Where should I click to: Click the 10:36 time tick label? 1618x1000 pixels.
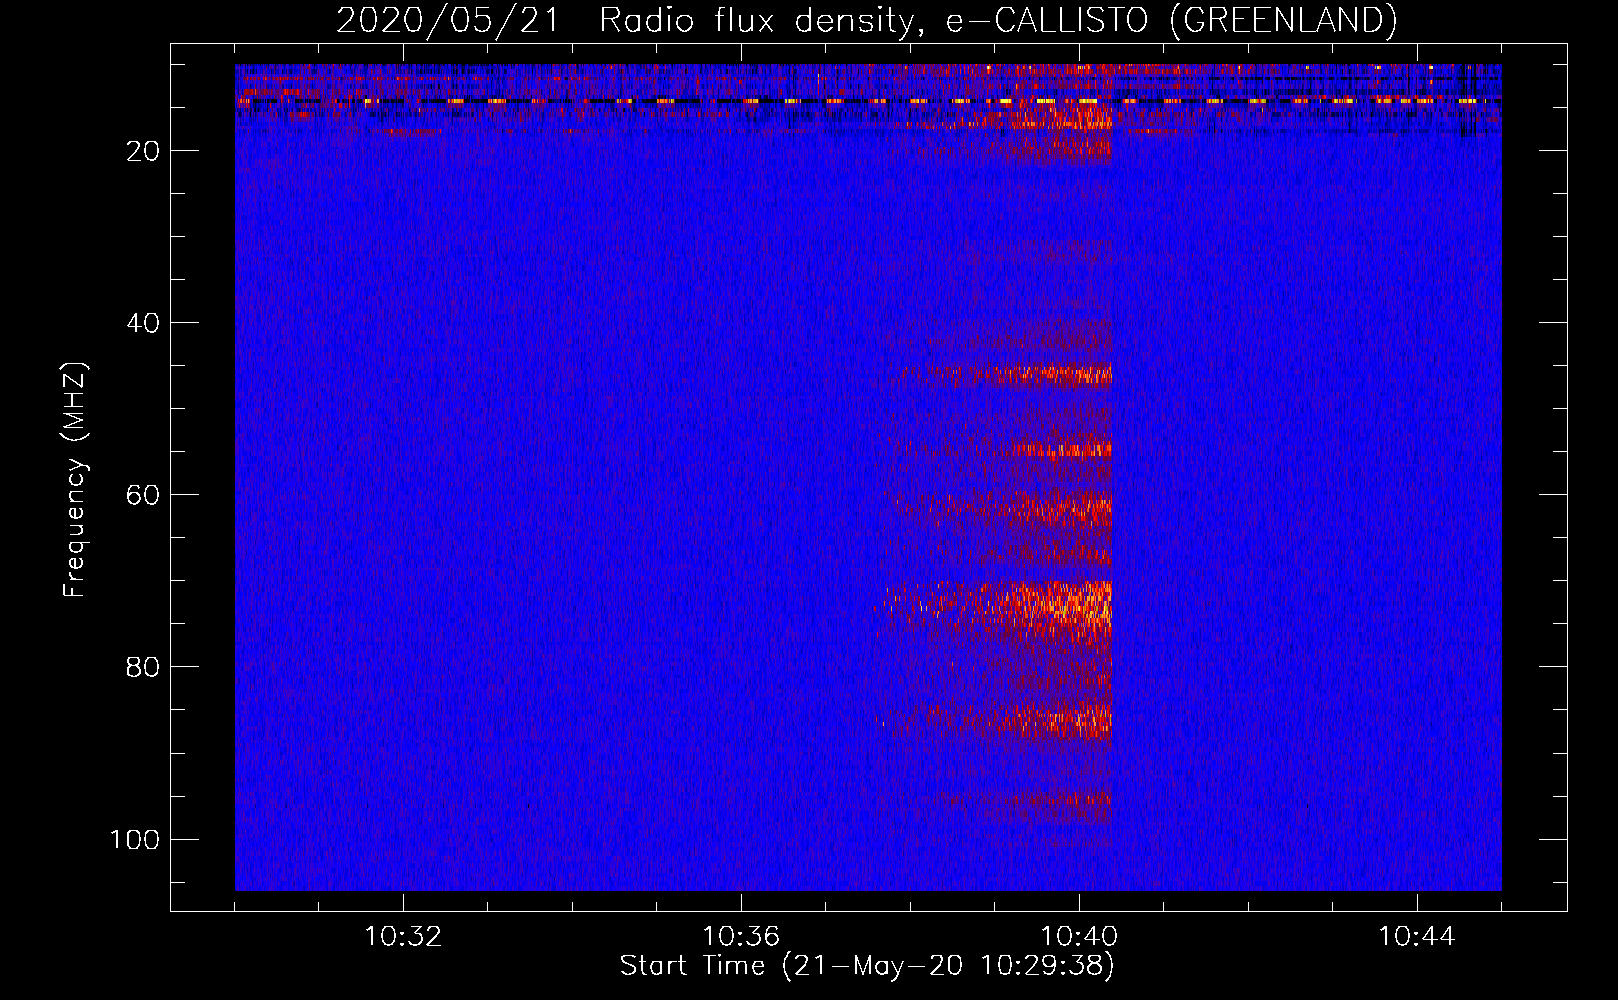[741, 937]
